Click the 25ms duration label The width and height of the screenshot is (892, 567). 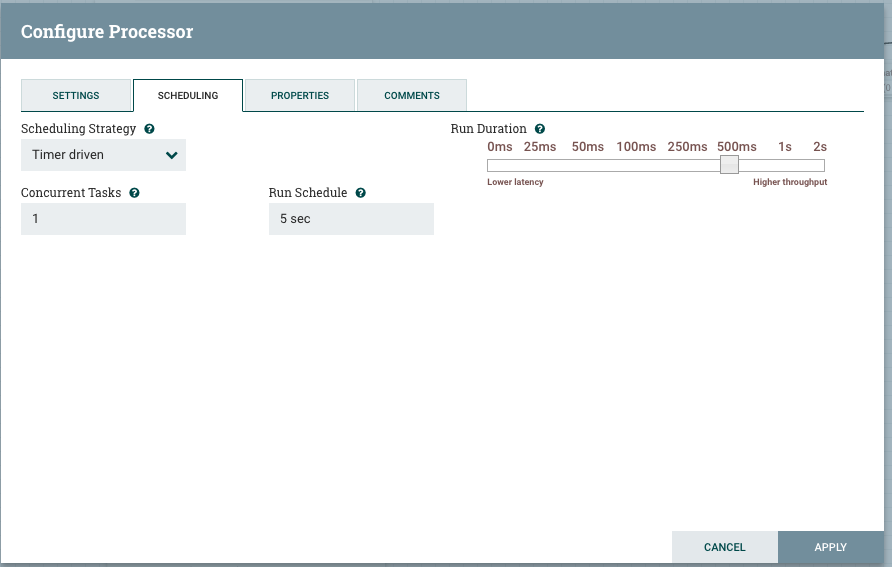pyautogui.click(x=540, y=147)
